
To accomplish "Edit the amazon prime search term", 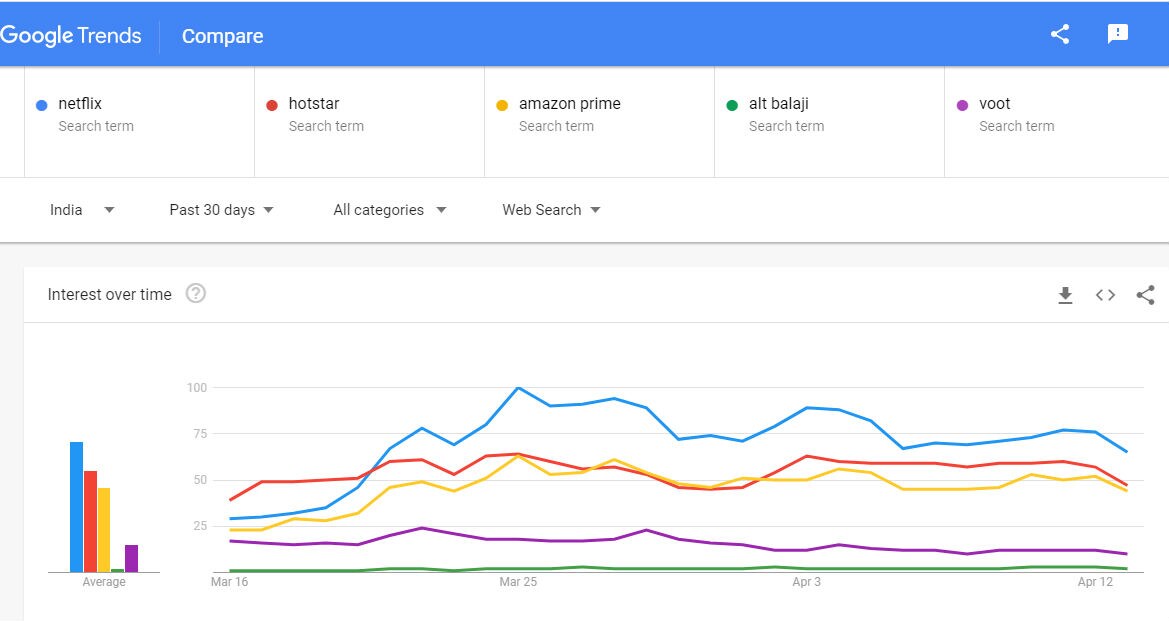I will [x=569, y=104].
